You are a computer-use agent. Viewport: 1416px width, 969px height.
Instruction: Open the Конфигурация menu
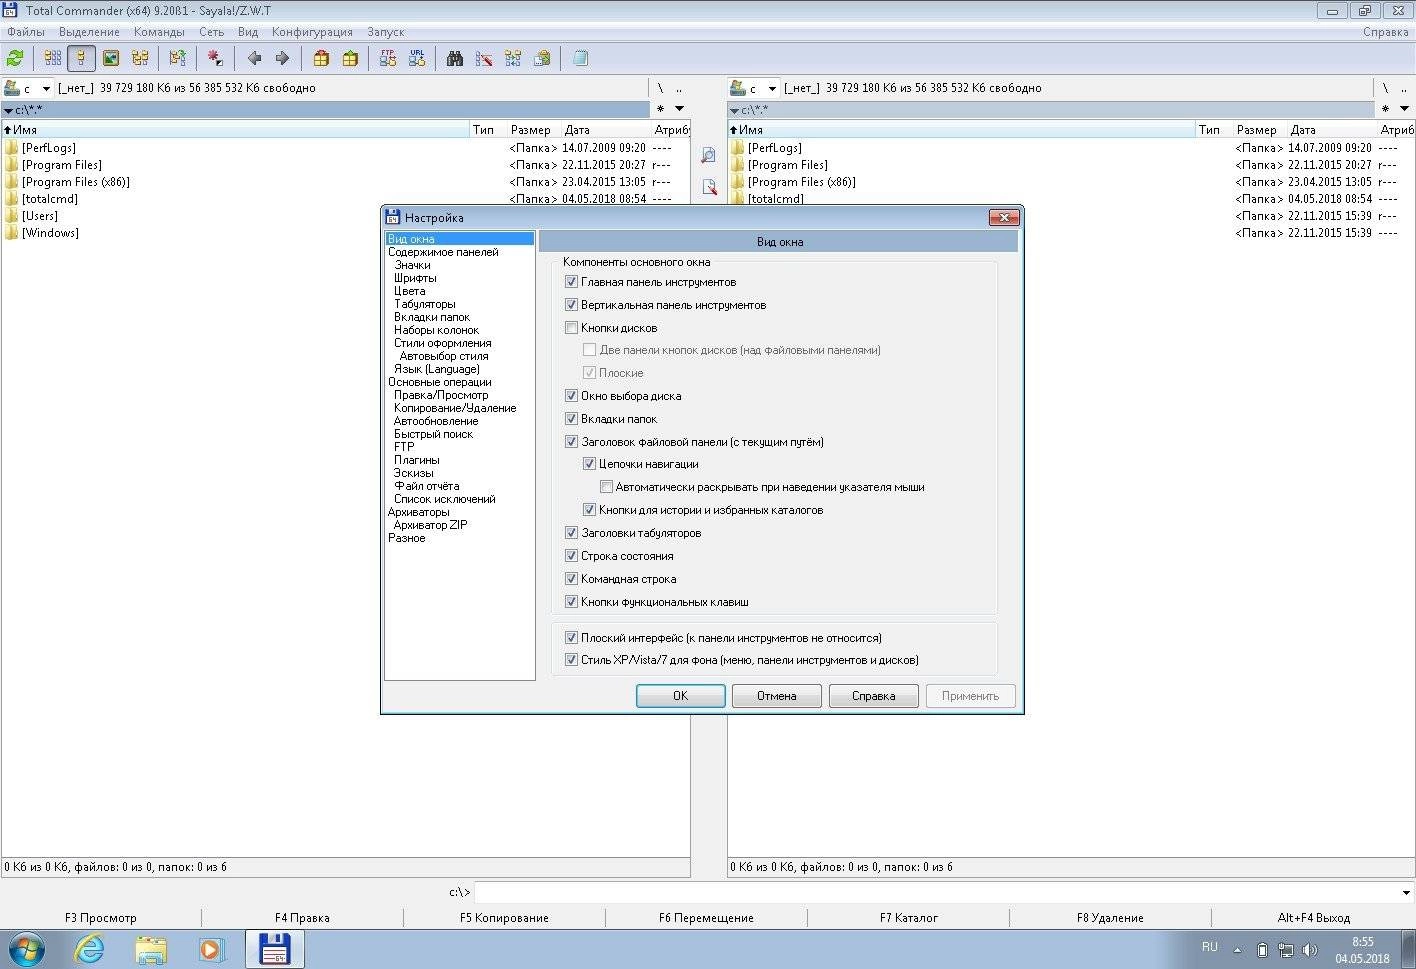[312, 32]
